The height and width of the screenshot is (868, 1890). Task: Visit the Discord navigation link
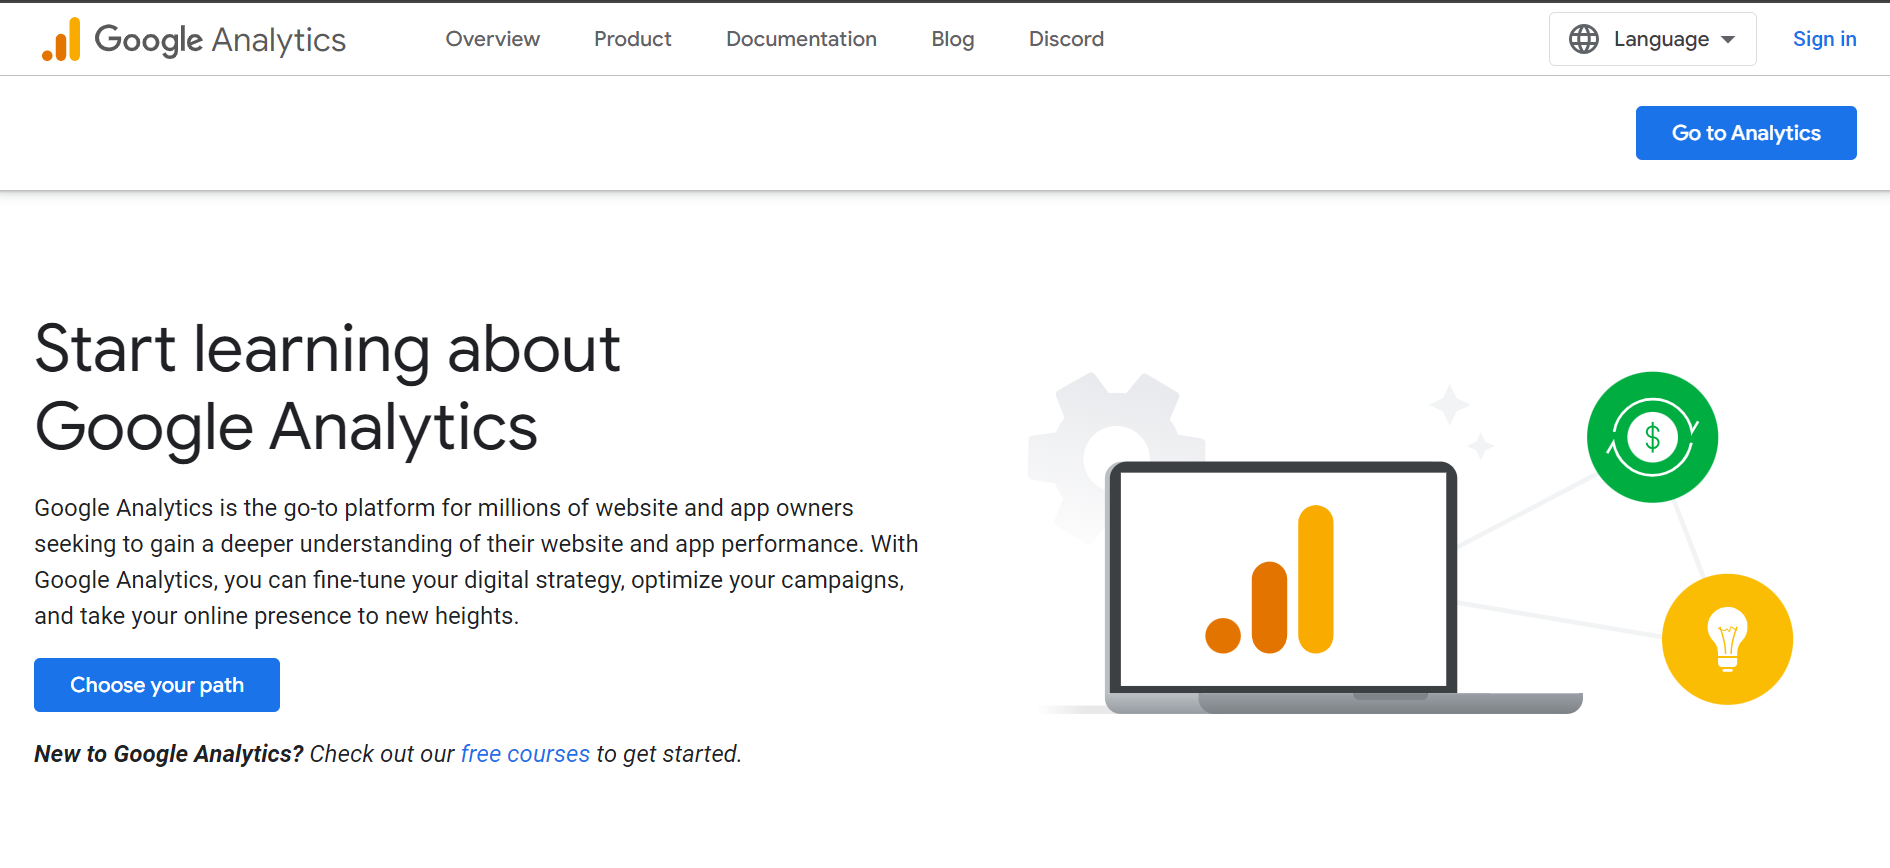click(1066, 39)
